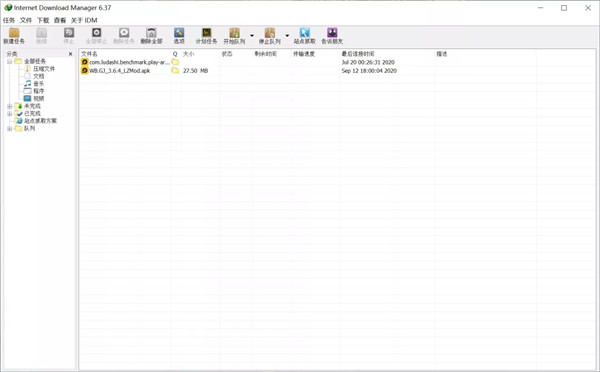
Task: Select the 未完成 folder
Action: [x=32, y=106]
